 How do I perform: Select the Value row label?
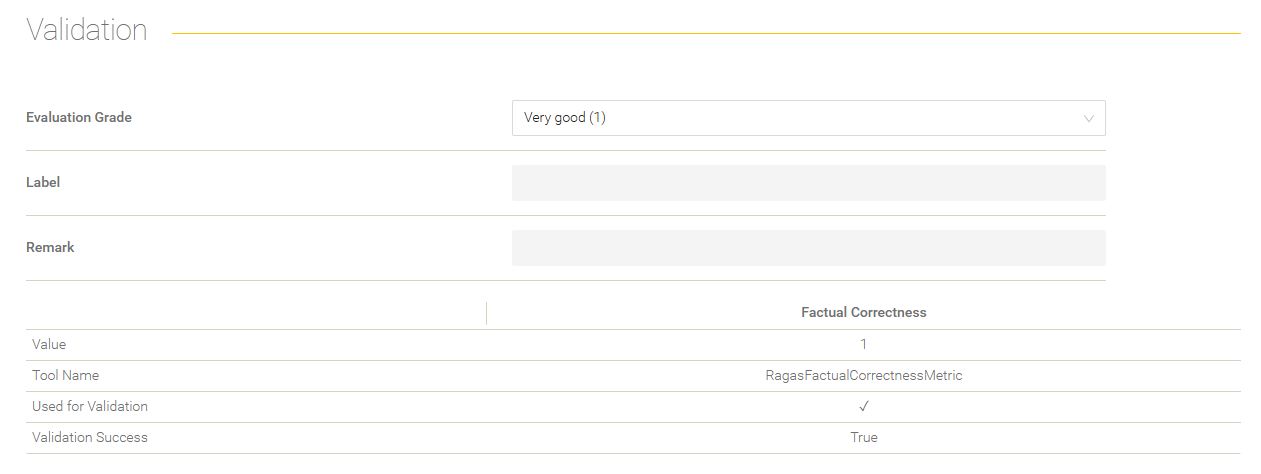(x=49, y=344)
